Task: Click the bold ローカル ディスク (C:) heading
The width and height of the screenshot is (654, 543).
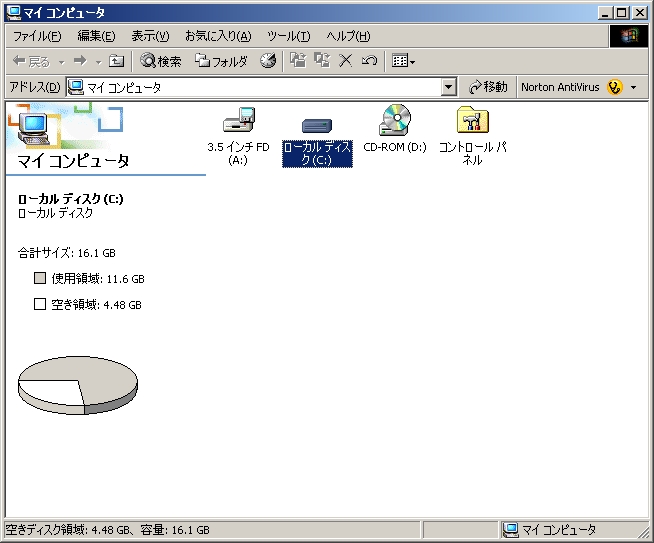Action: [x=70, y=199]
